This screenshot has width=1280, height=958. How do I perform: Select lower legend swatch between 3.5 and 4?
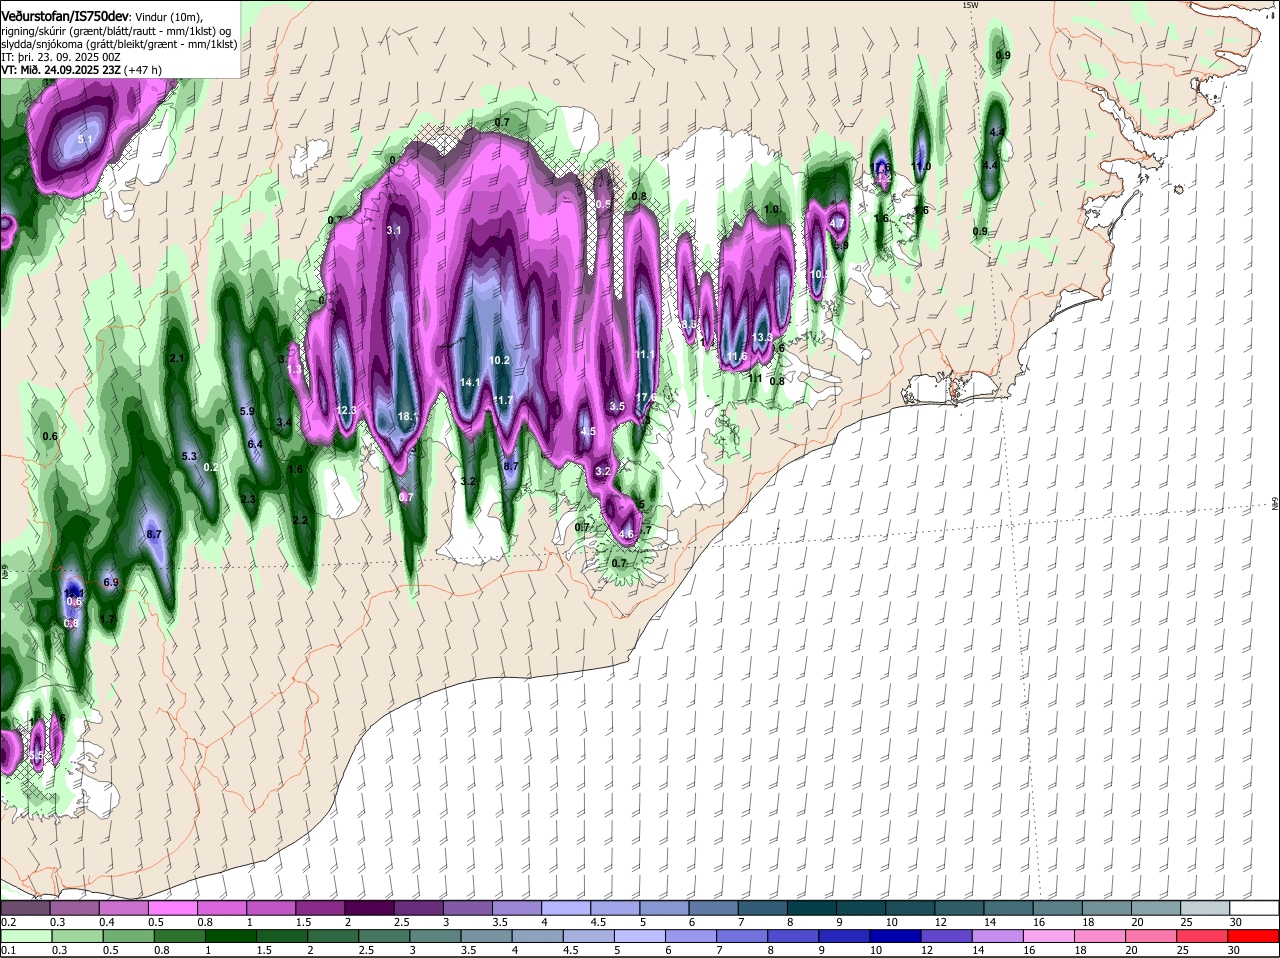coord(486,936)
